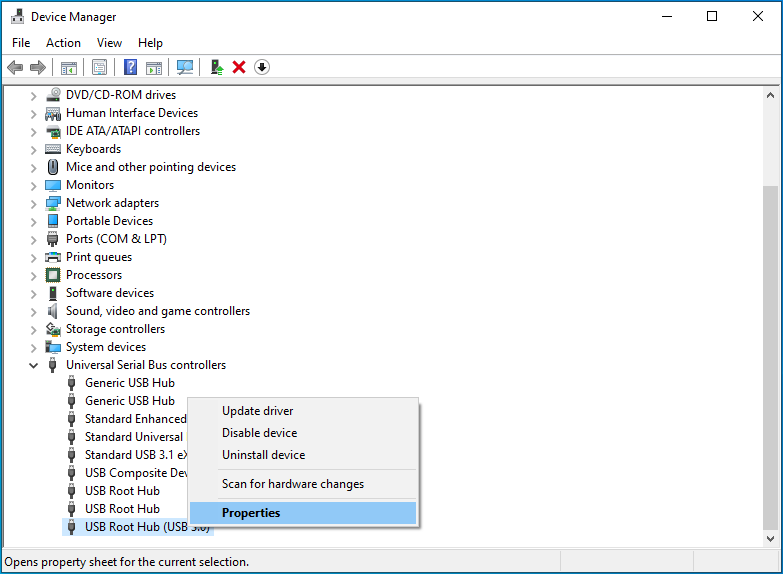Select the first Generic USB Hub device

[x=129, y=383]
